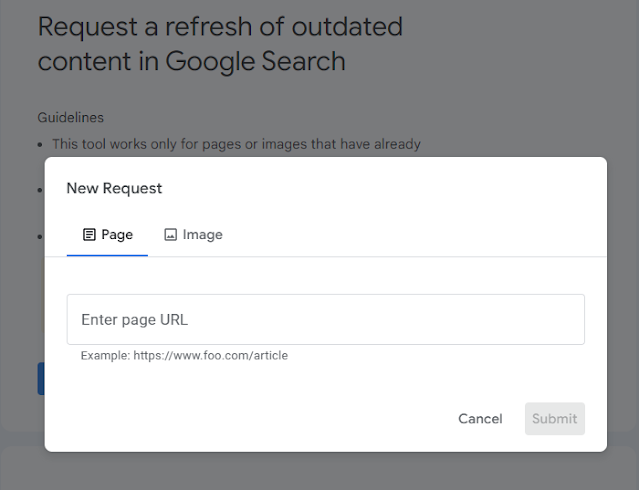The width and height of the screenshot is (639, 490).
Task: Click the Page tab document icon
Action: [x=89, y=235]
